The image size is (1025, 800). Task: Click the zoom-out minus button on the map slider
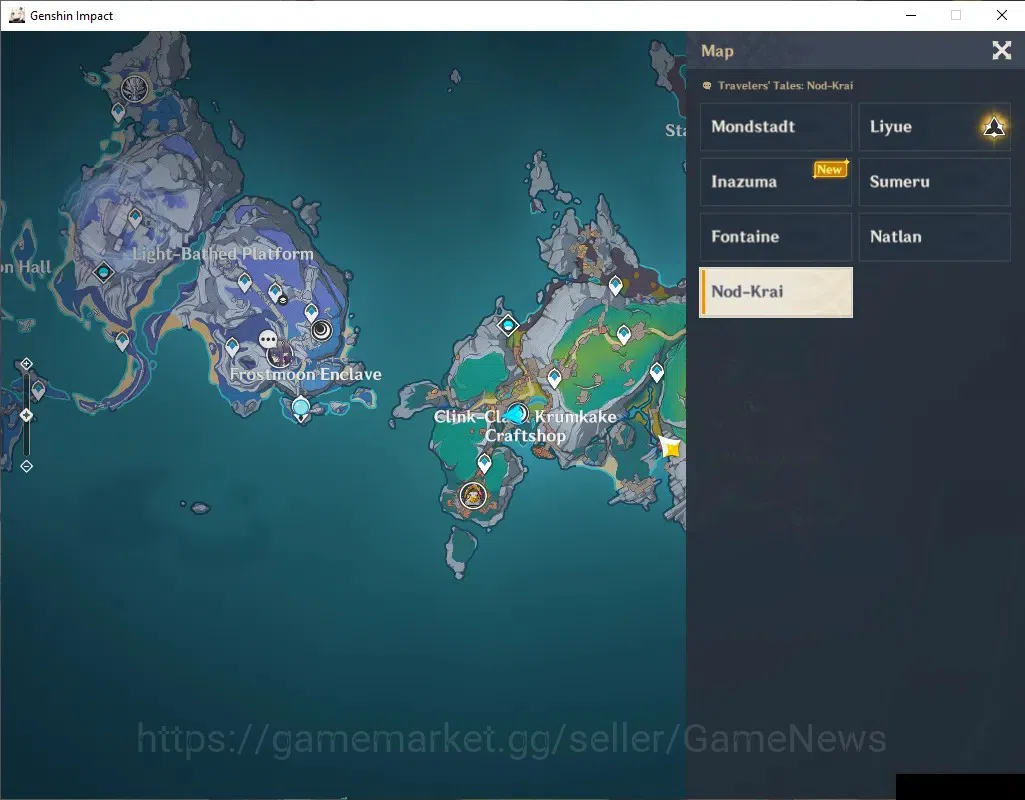pos(26,466)
